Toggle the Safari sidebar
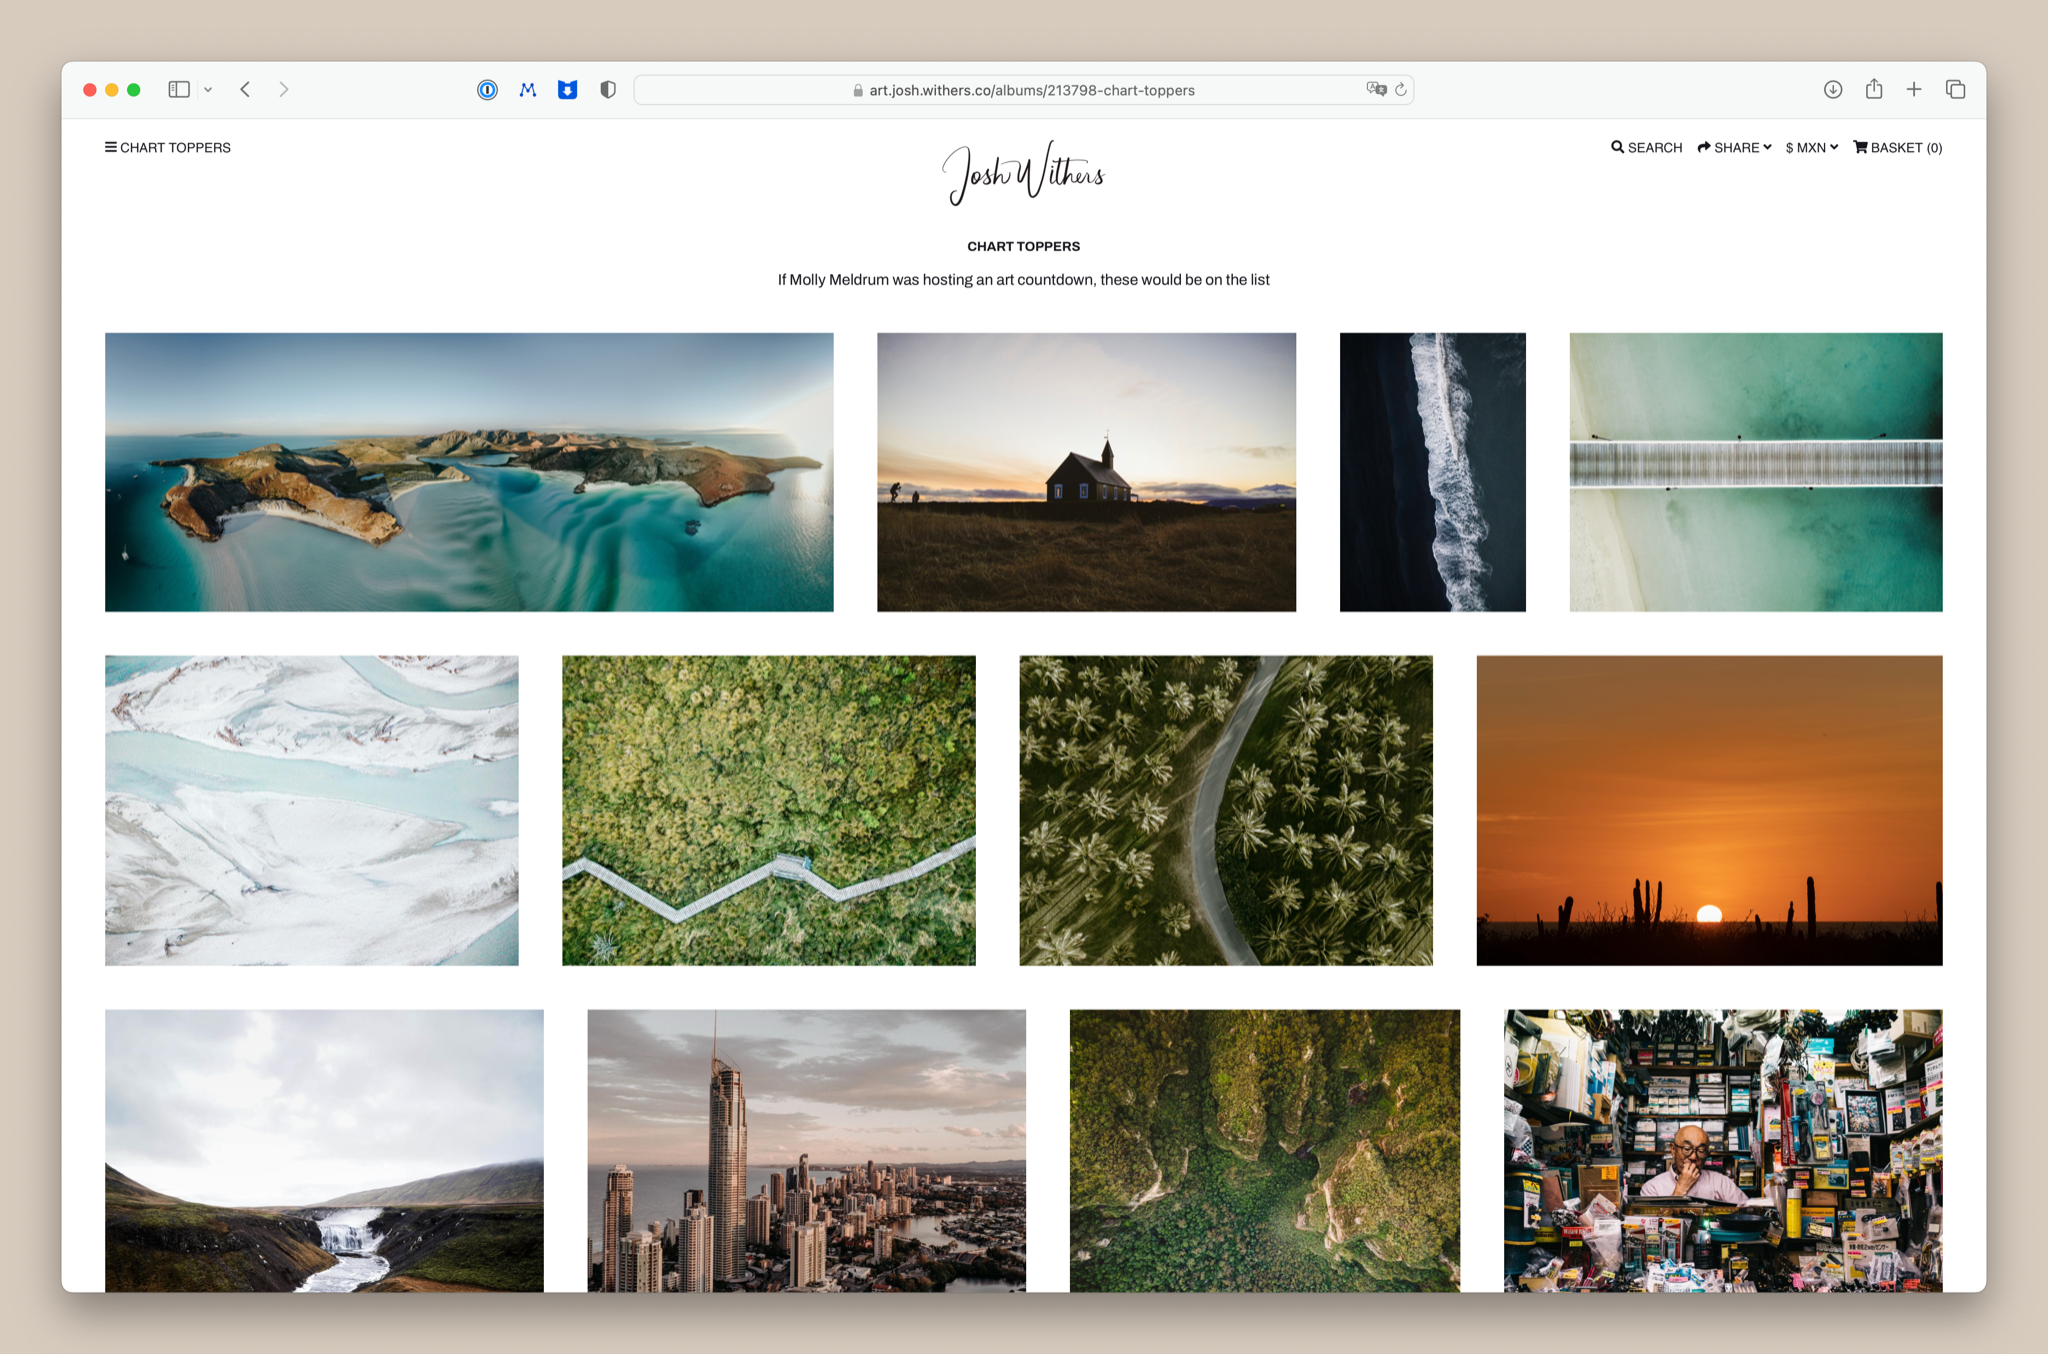Screen dimensions: 2048x1354 179,90
